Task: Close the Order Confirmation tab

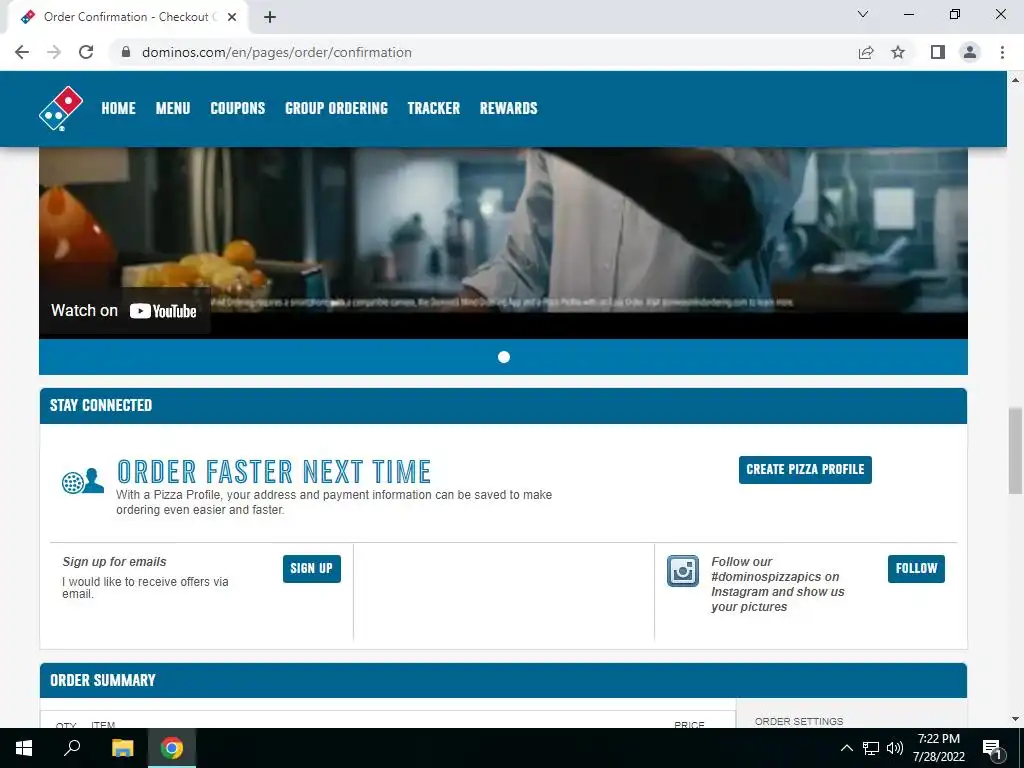Action: pos(232,17)
